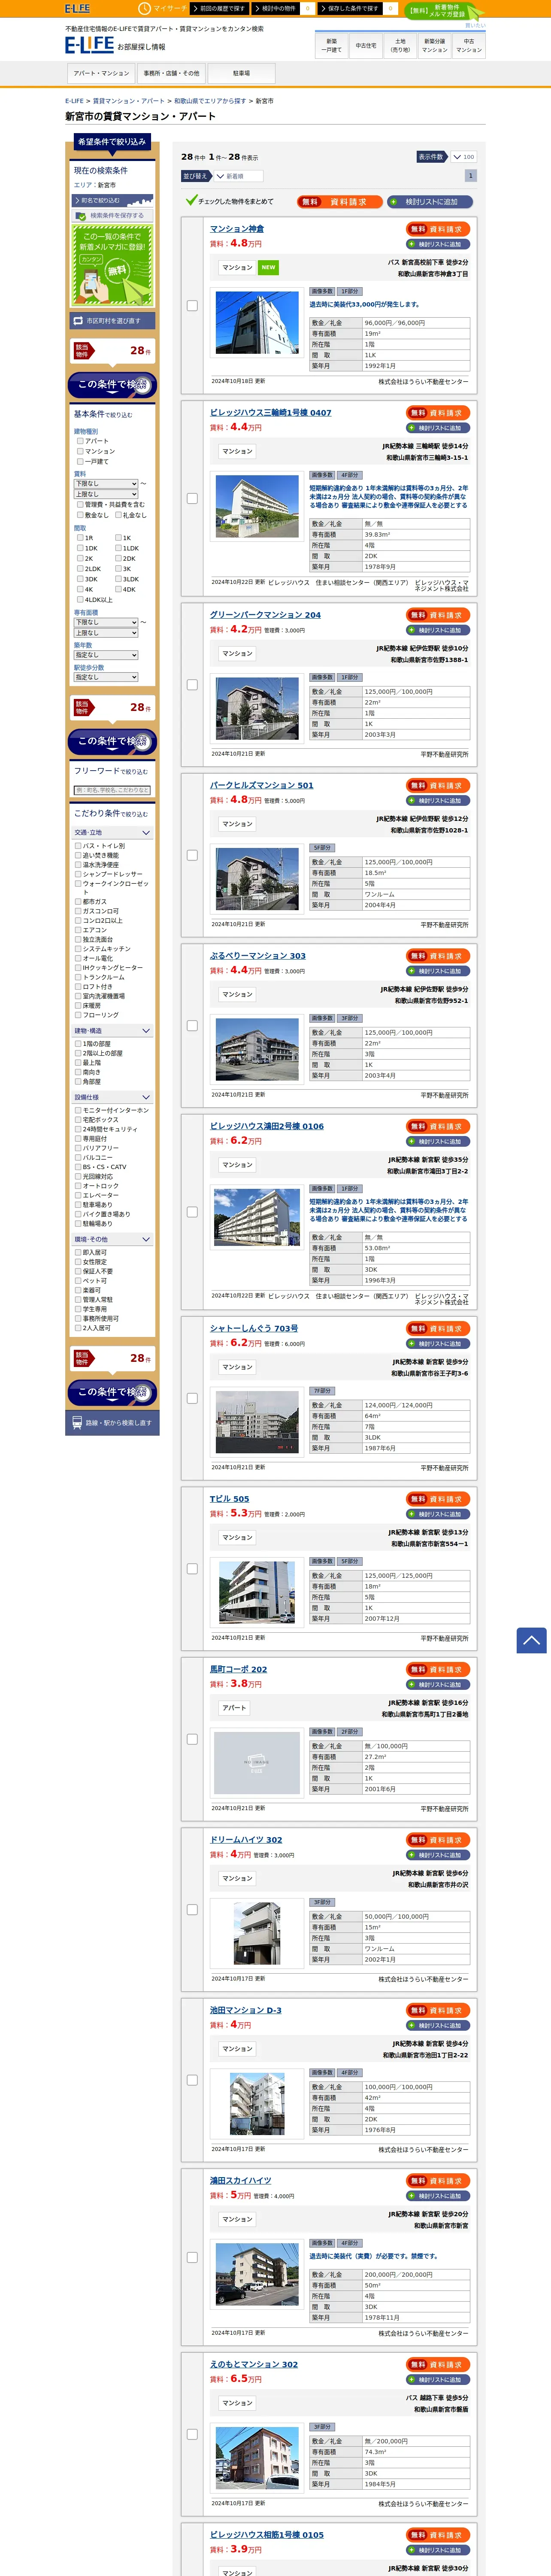Request free materials for マンション神倉
Screen dimensions: 551x2576
point(439,229)
